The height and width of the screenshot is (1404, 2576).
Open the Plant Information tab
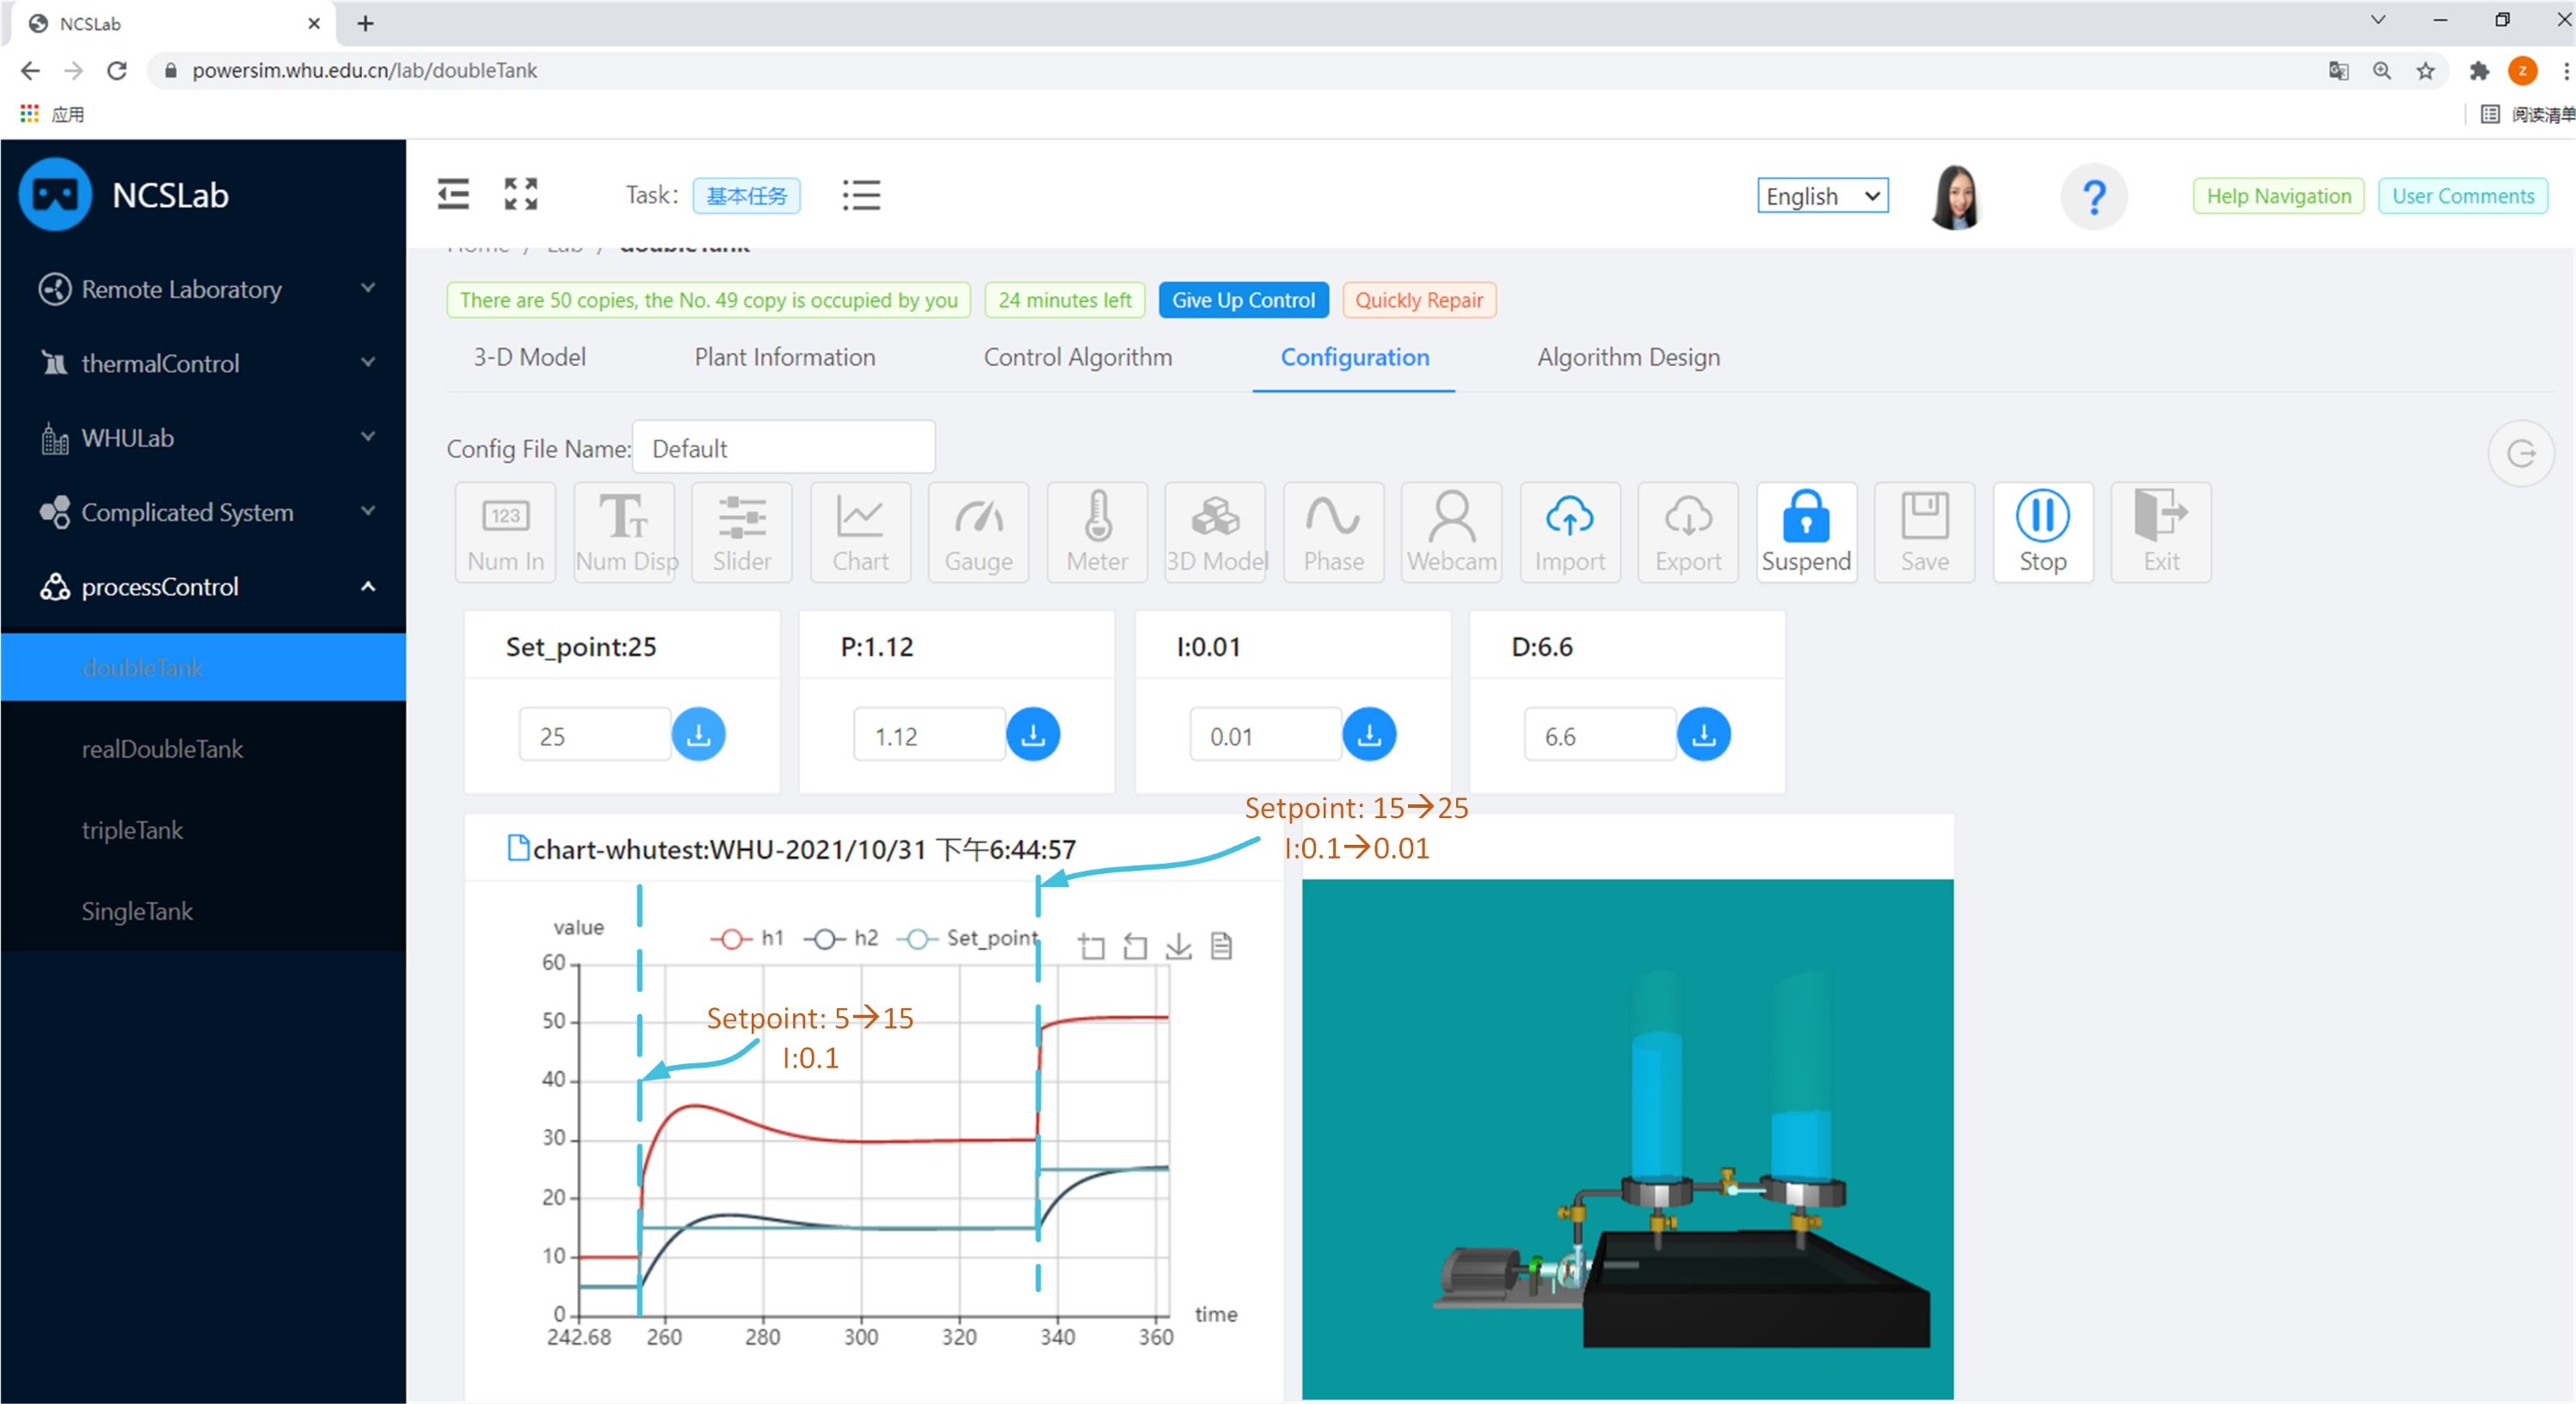point(784,357)
